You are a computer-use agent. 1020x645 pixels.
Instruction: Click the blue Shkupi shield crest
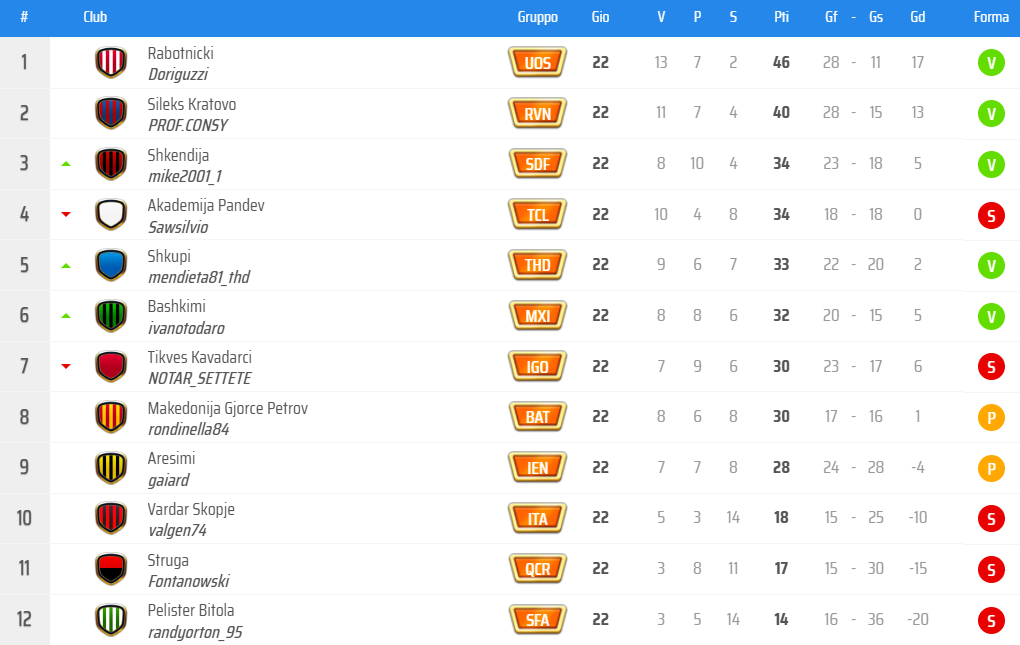point(110,265)
